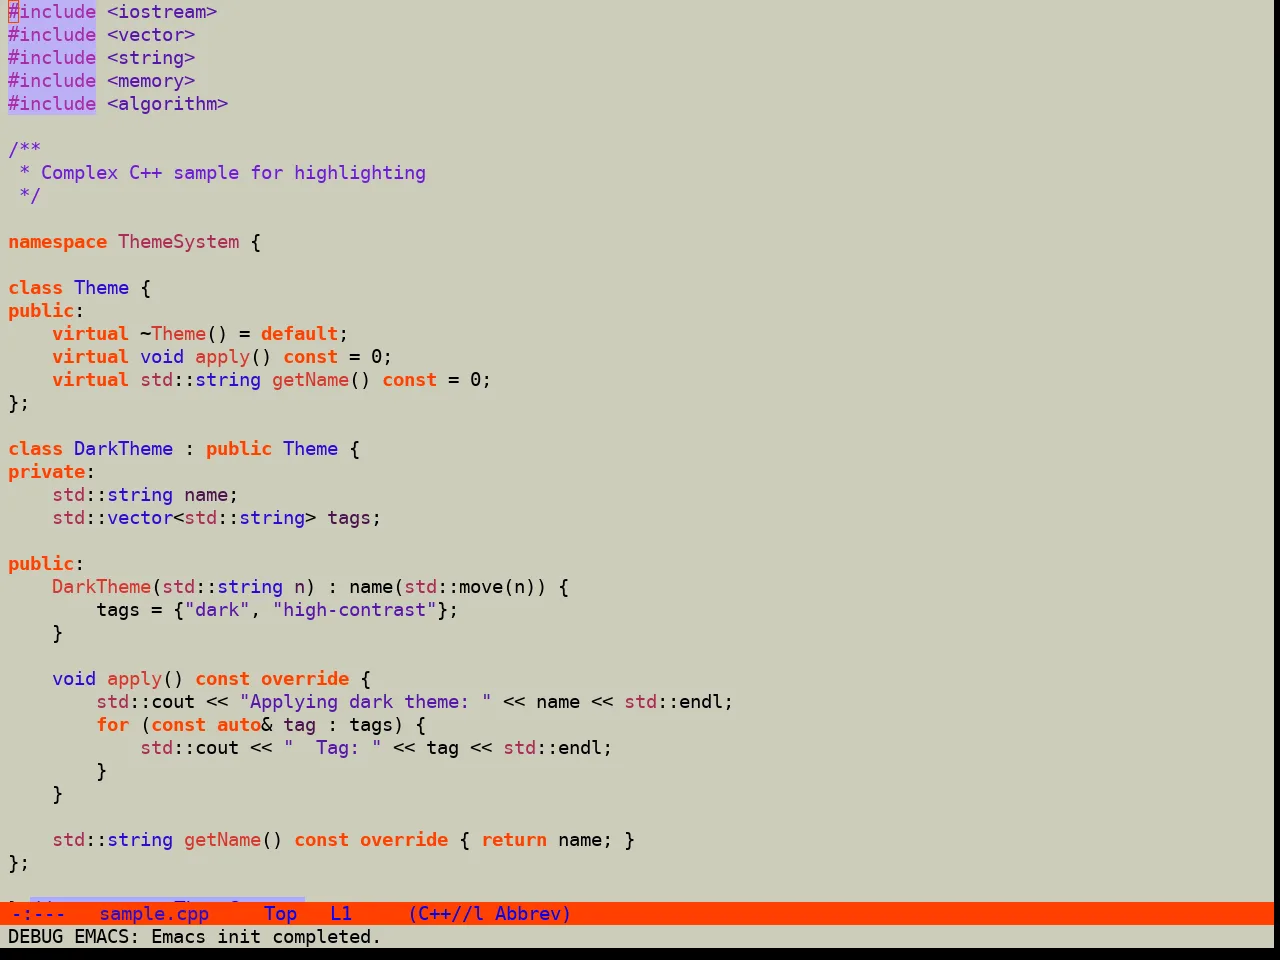Click 'DarkTheme' in the 'class DarkTheme' declaration
This screenshot has width=1280, height=960.
click(124, 449)
